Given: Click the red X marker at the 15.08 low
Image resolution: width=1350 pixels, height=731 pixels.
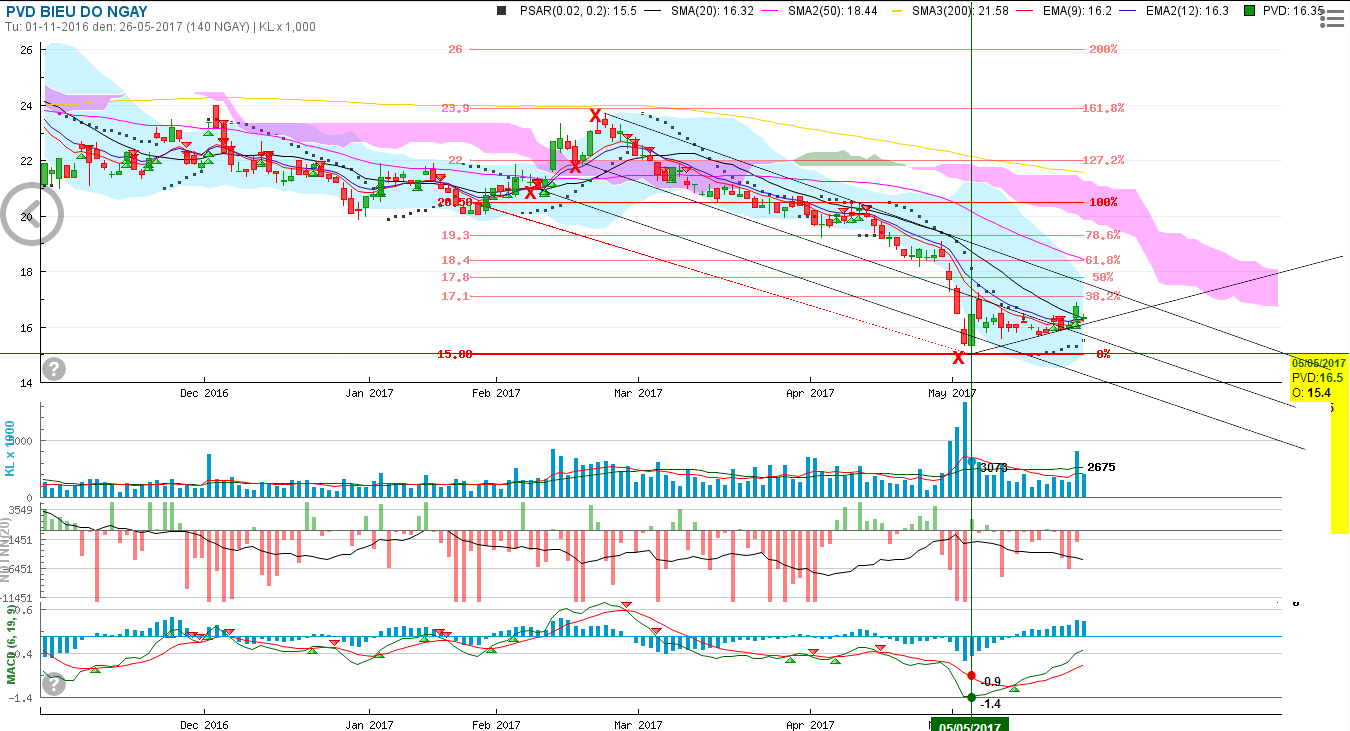Looking at the screenshot, I should [958, 357].
